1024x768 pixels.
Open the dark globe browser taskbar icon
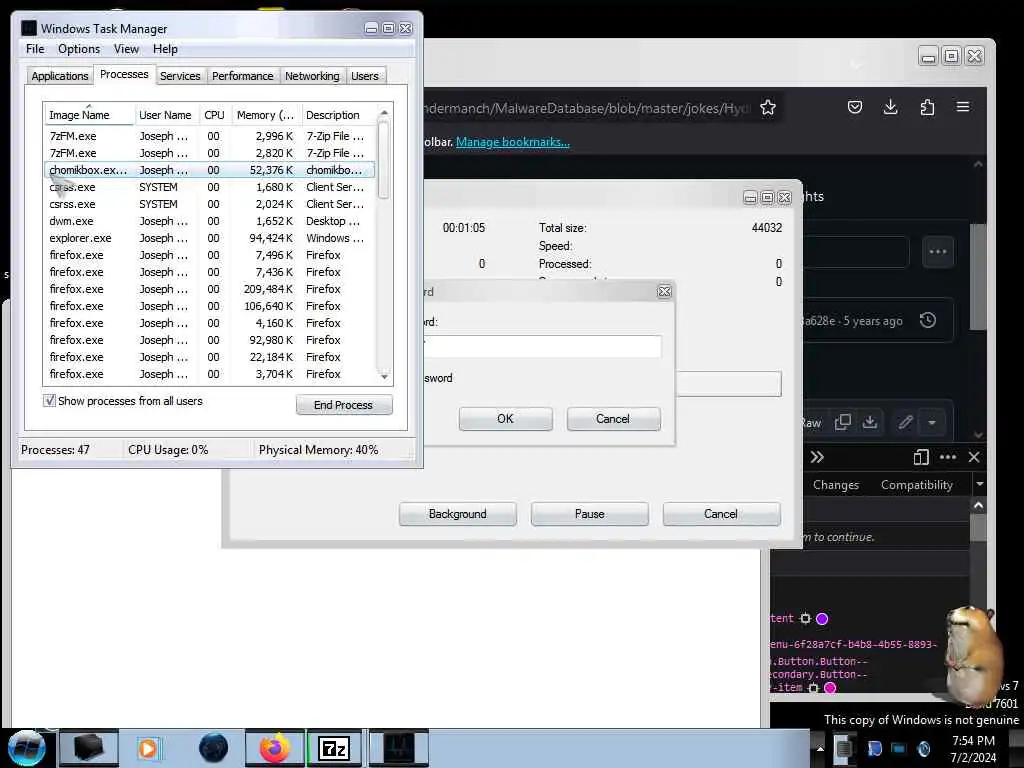(213, 748)
